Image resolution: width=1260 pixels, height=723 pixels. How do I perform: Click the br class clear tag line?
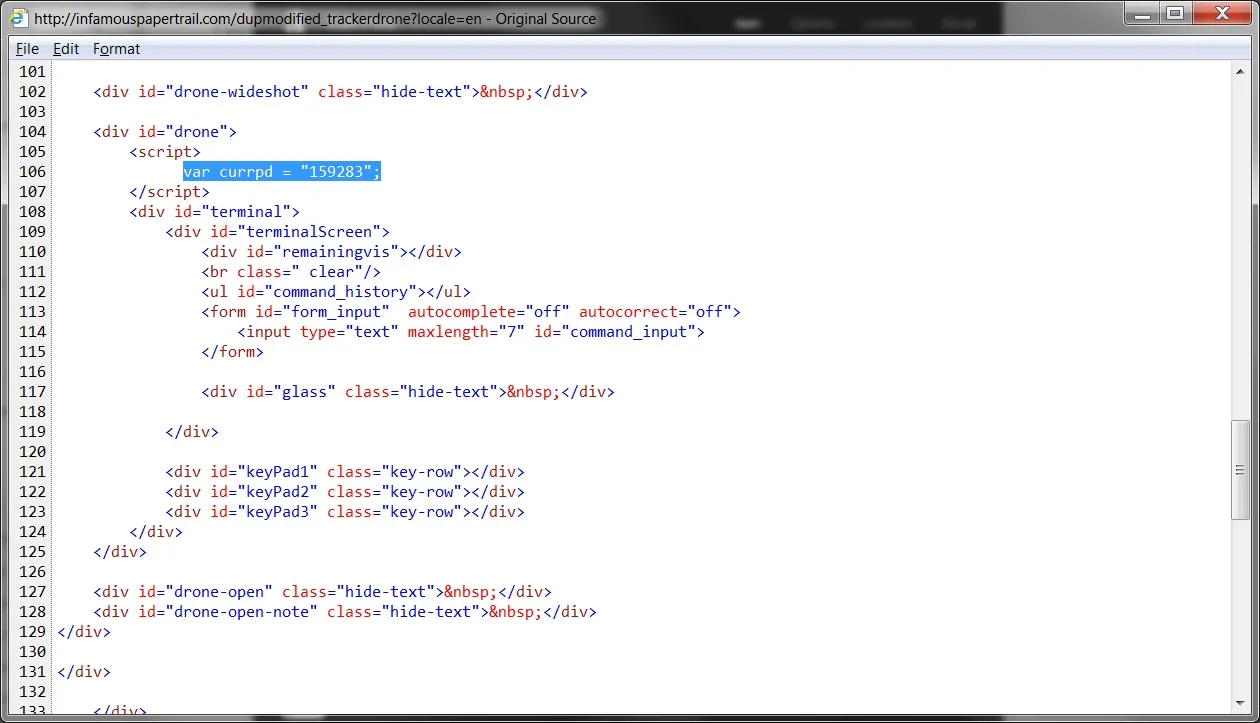(x=291, y=271)
